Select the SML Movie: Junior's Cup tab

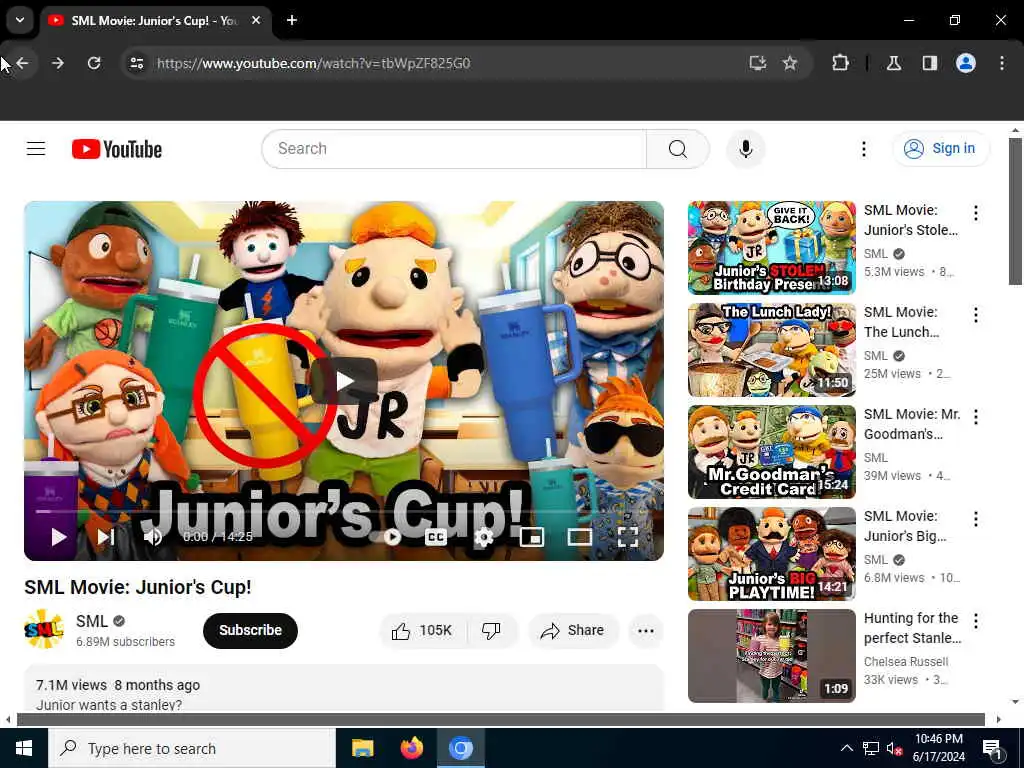(155, 21)
